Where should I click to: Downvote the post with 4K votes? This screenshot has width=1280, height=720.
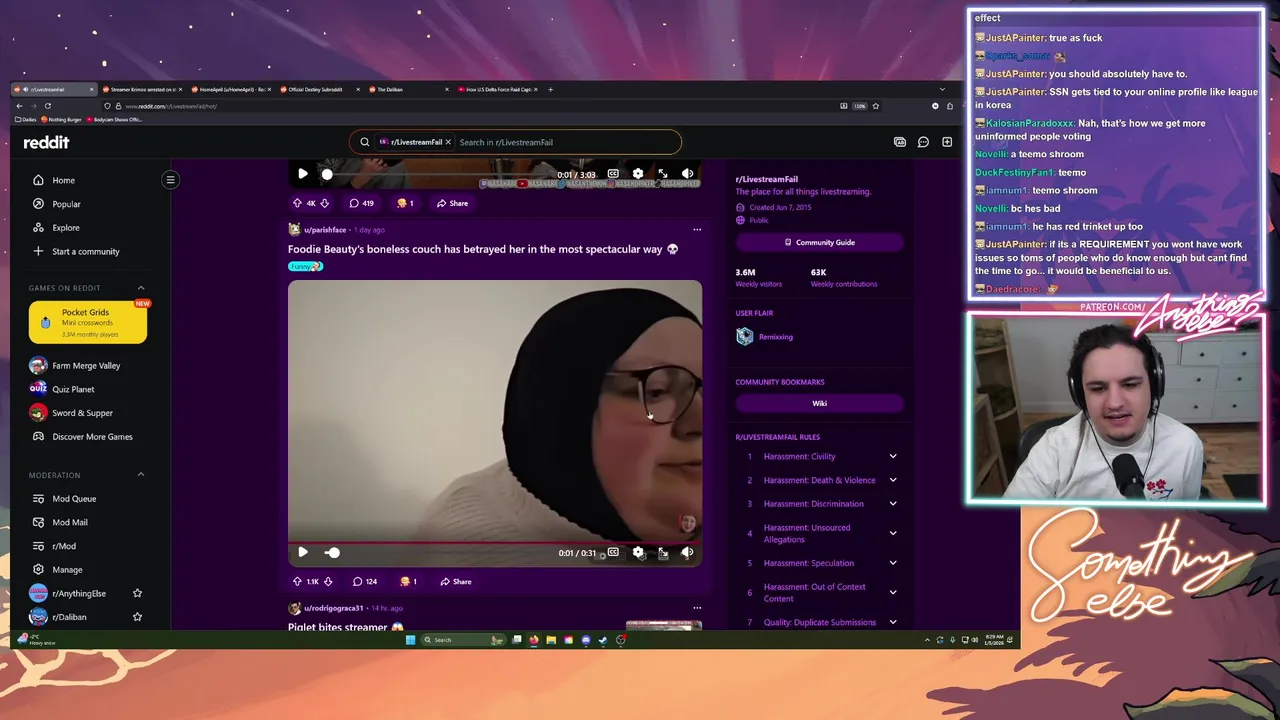click(324, 203)
